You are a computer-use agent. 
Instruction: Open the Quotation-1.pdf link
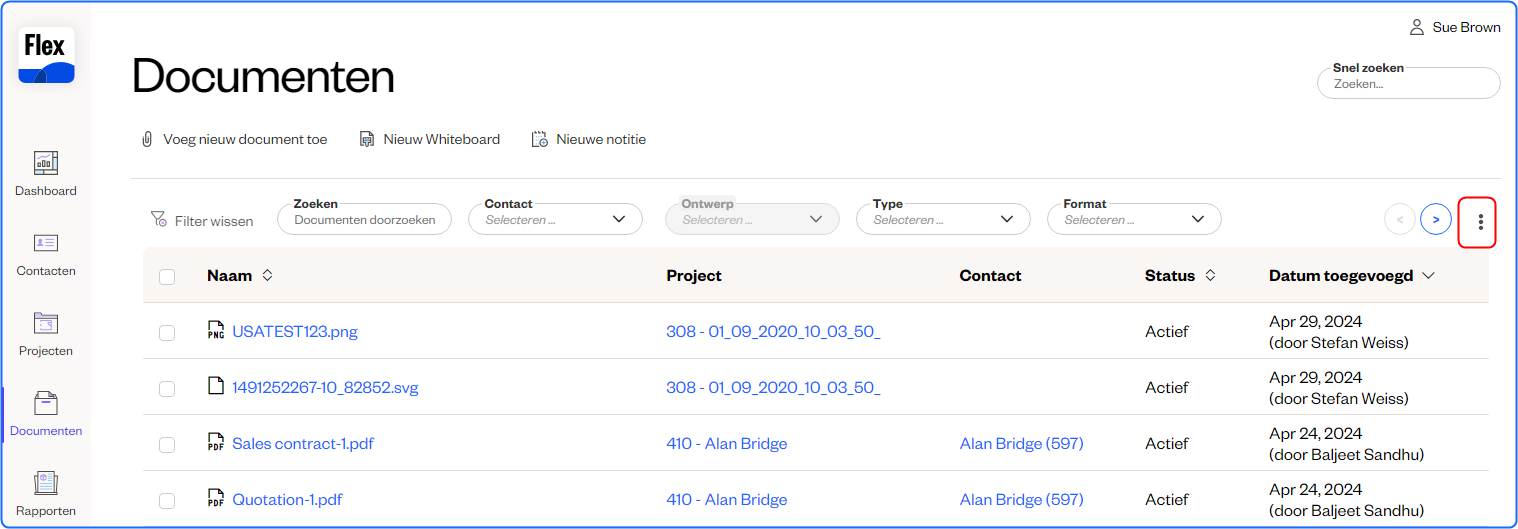287,499
